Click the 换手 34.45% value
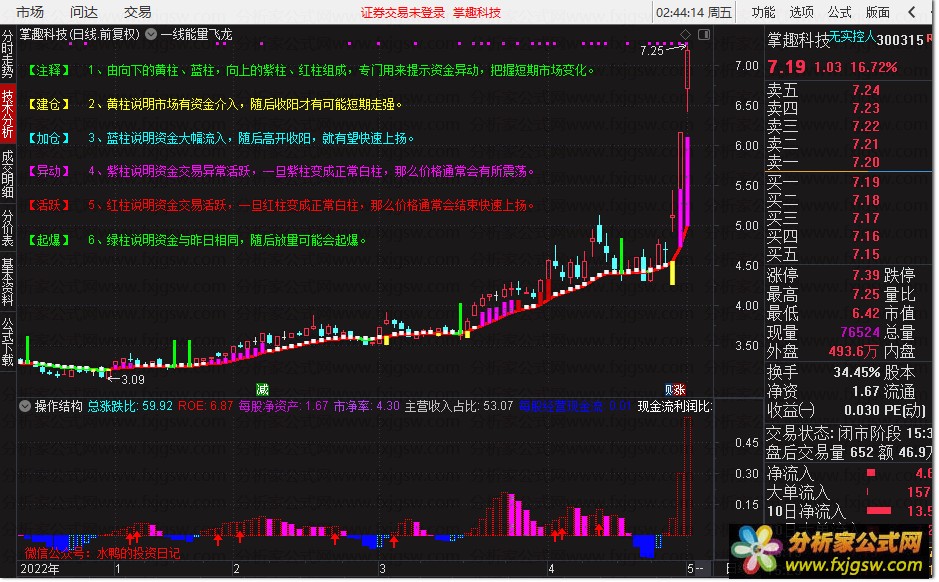 tap(856, 372)
